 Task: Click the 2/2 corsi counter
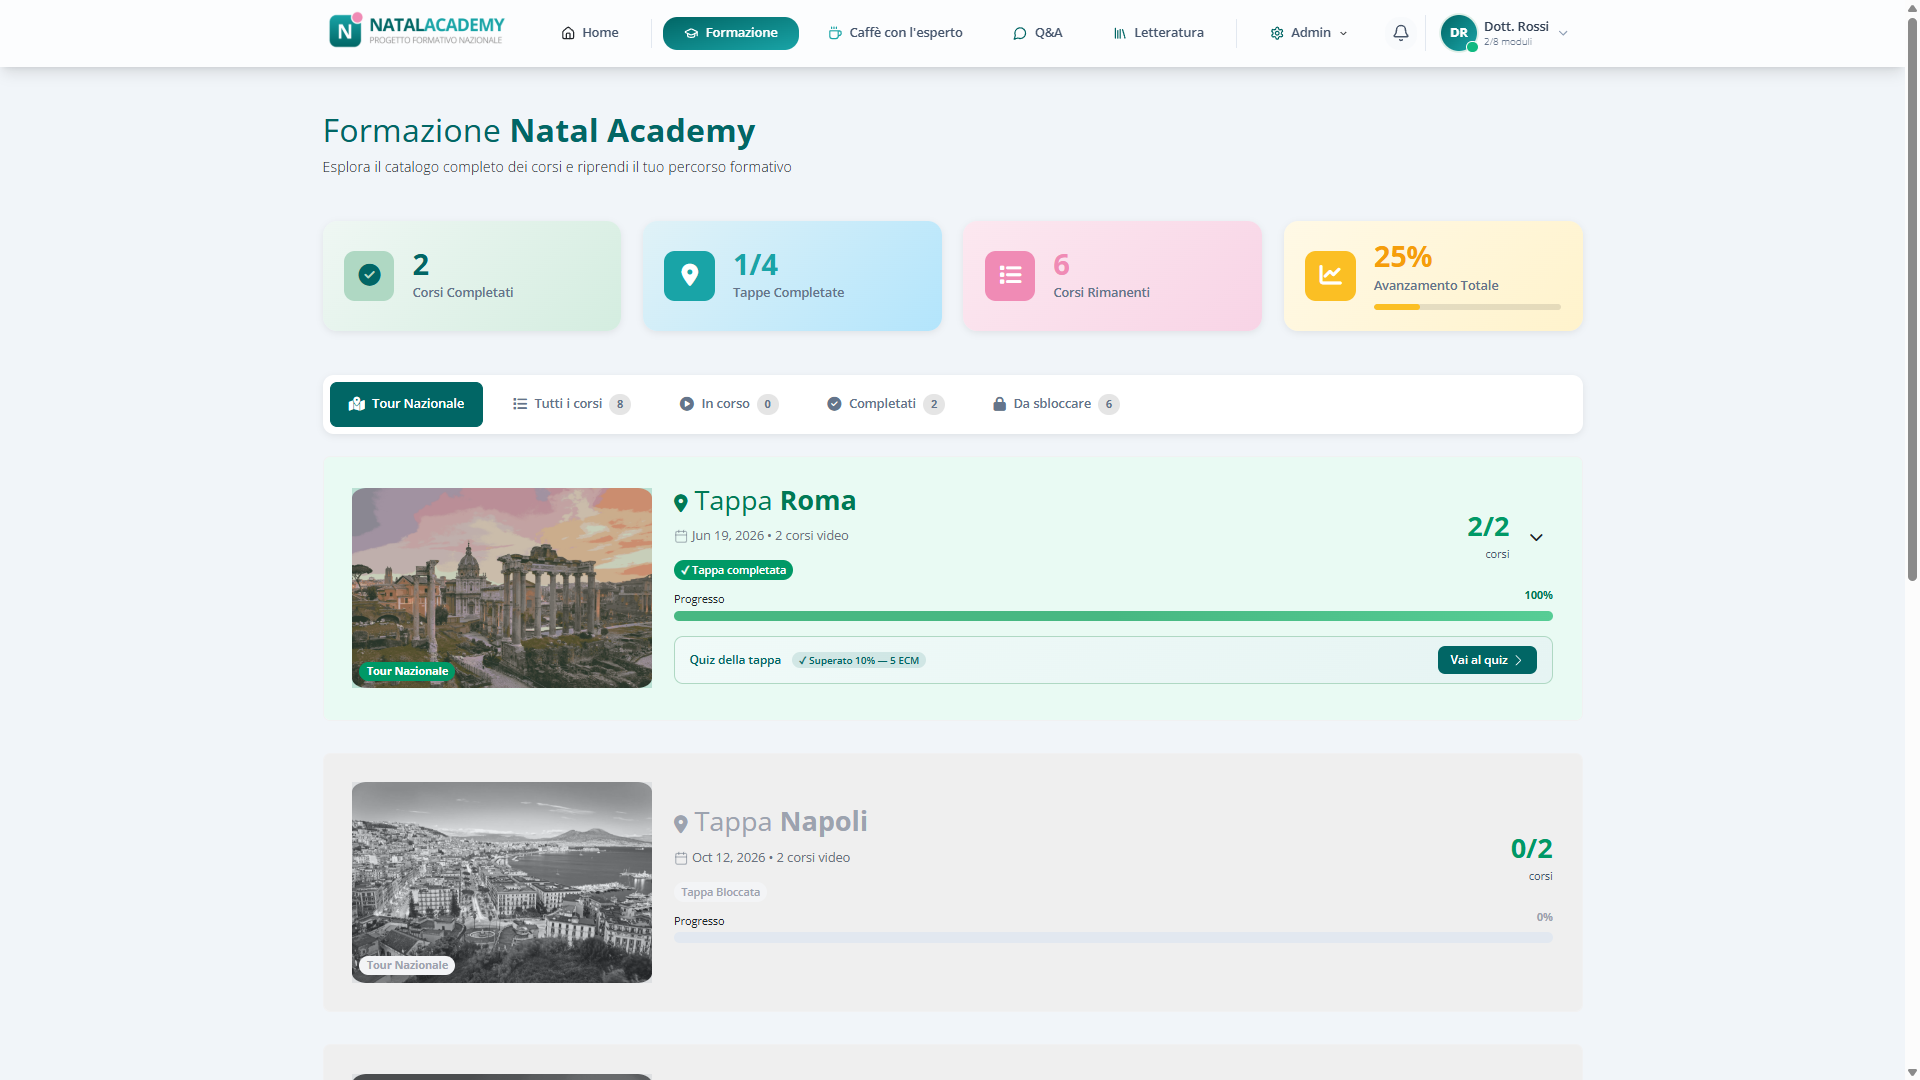(x=1488, y=536)
